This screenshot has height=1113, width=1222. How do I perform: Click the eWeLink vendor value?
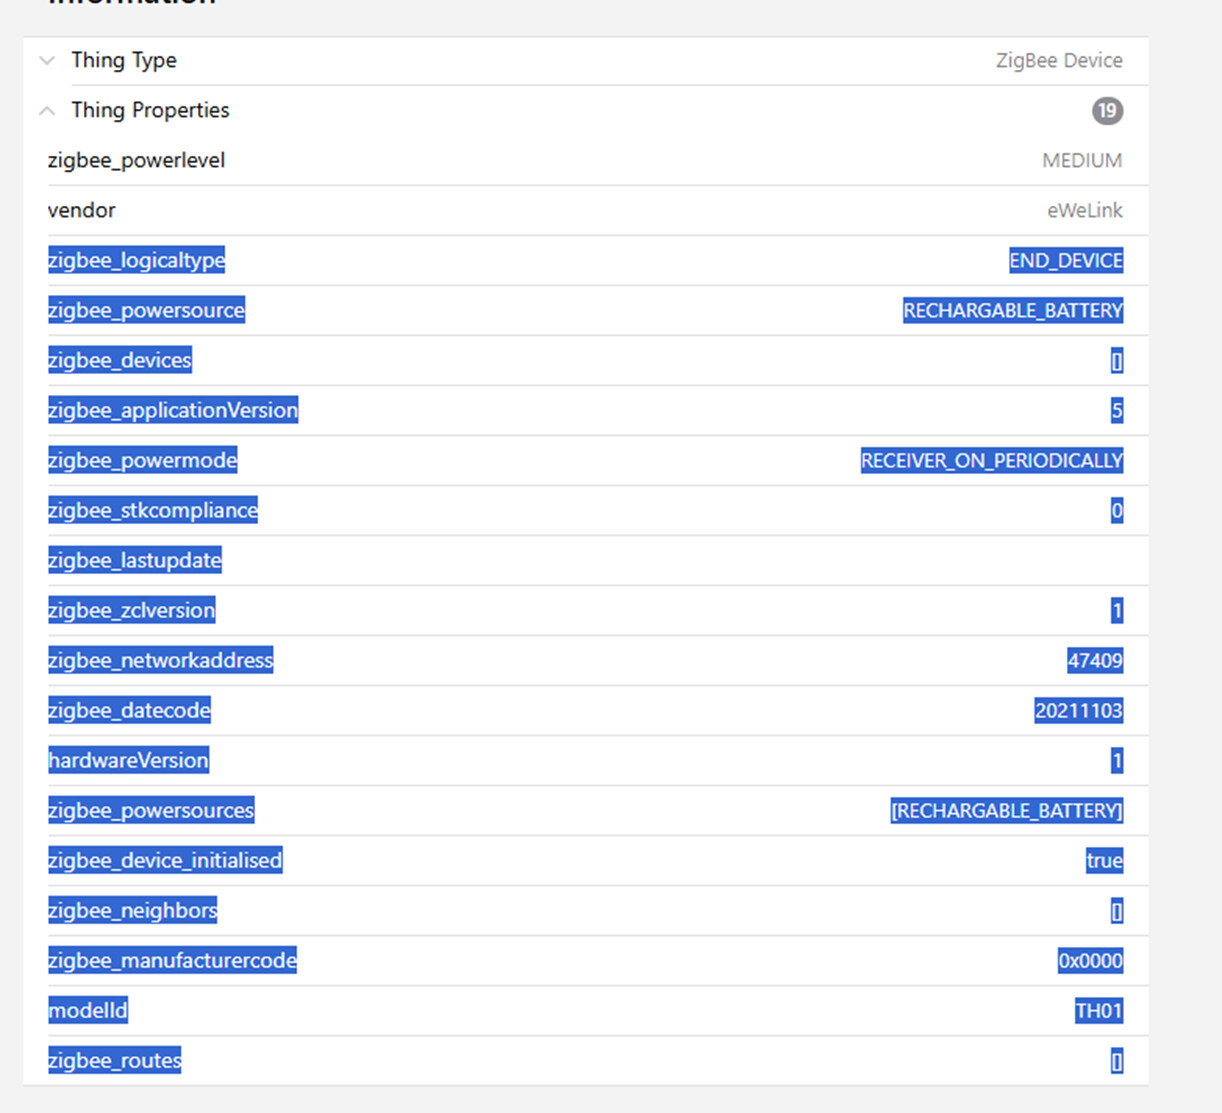coord(1084,210)
